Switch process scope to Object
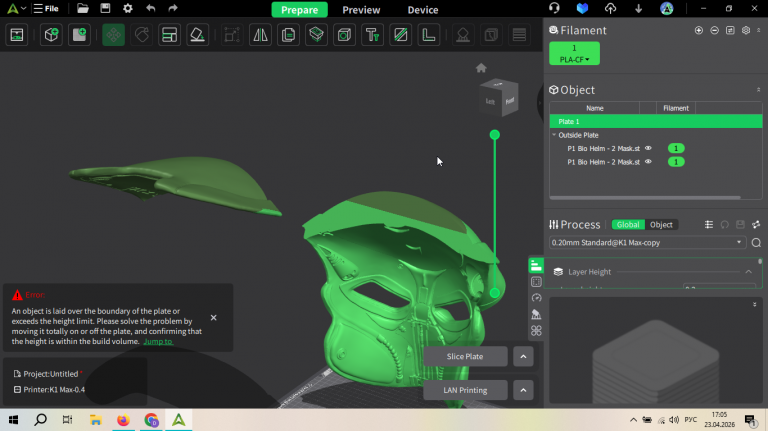The height and width of the screenshot is (431, 768). point(662,225)
